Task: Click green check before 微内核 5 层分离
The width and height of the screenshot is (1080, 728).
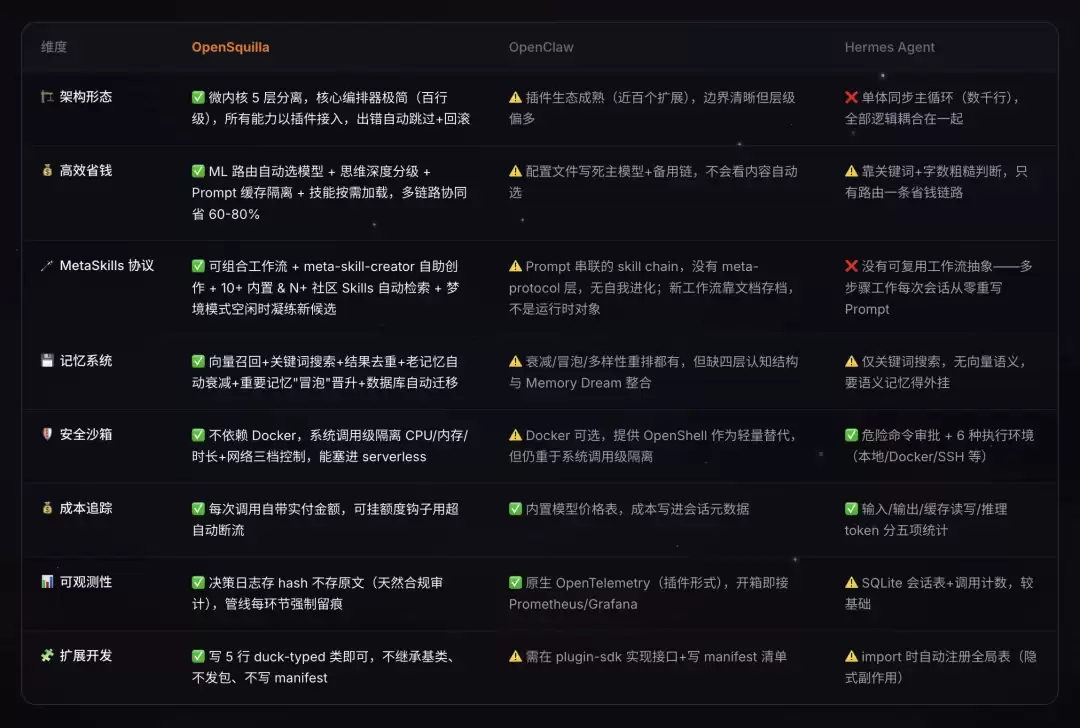Action: pos(198,97)
